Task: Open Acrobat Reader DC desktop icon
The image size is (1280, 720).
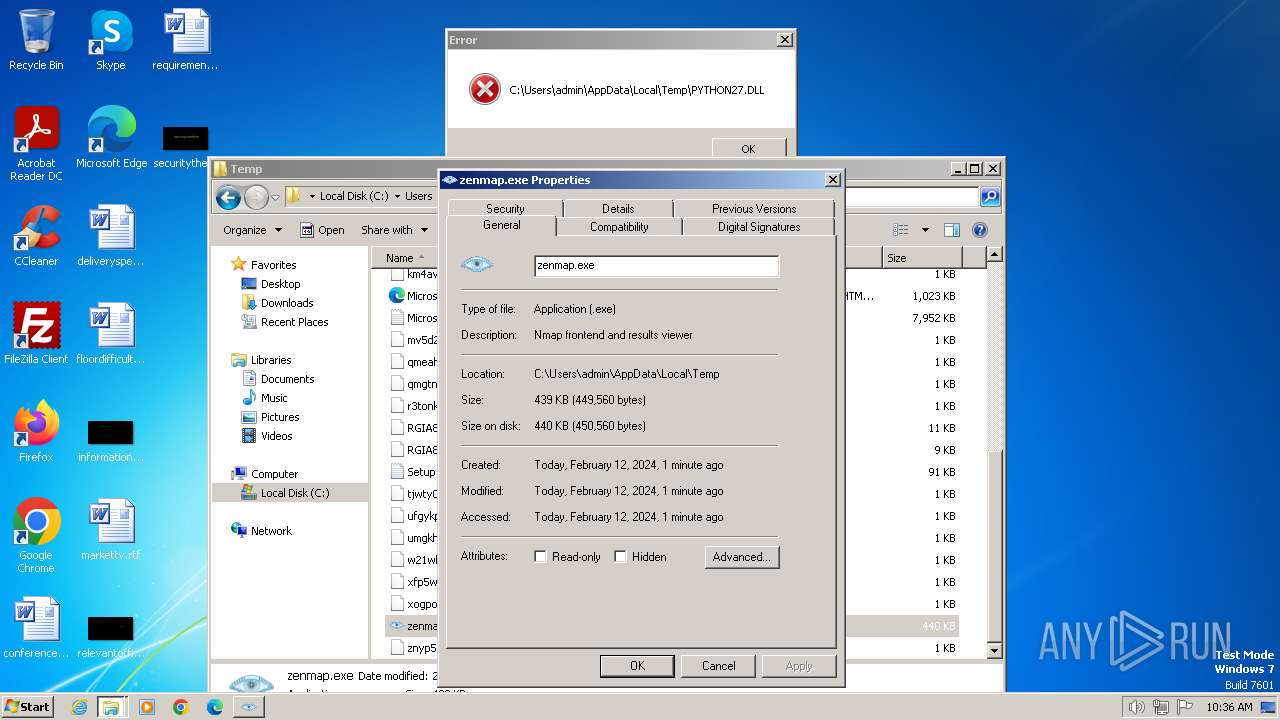Action: click(36, 144)
